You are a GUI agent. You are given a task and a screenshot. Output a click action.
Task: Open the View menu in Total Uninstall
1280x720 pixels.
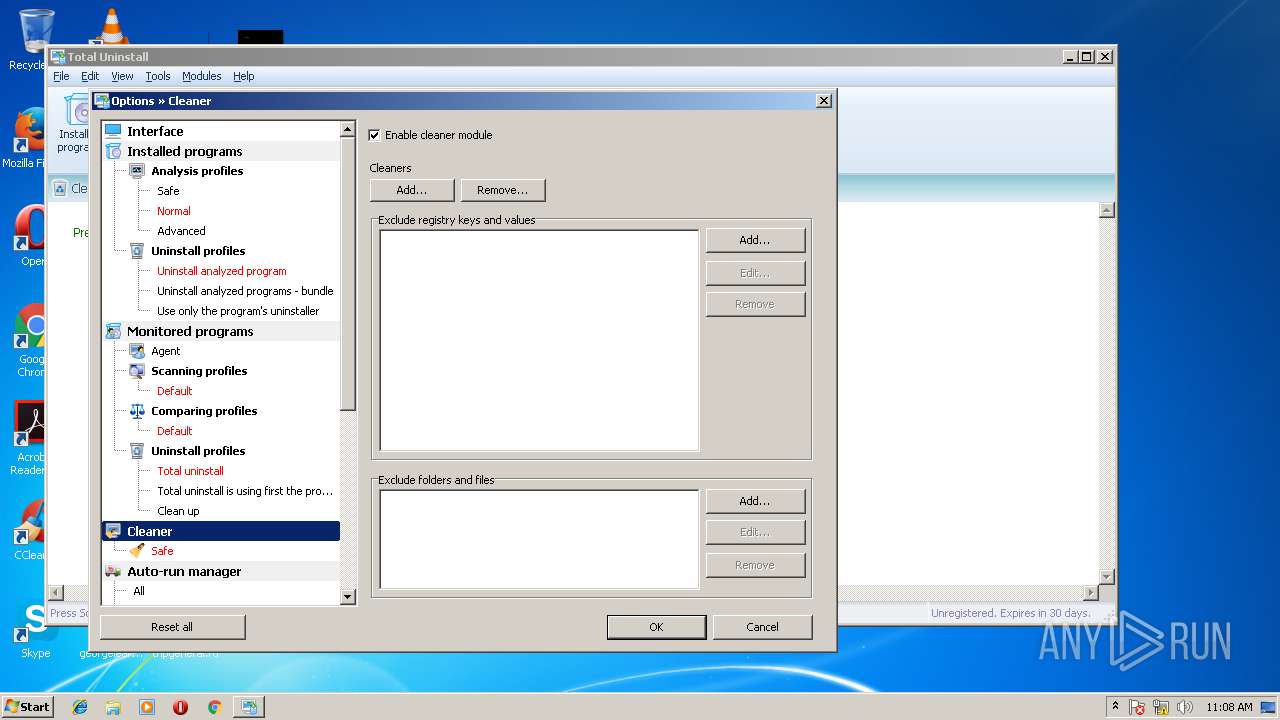coord(122,76)
